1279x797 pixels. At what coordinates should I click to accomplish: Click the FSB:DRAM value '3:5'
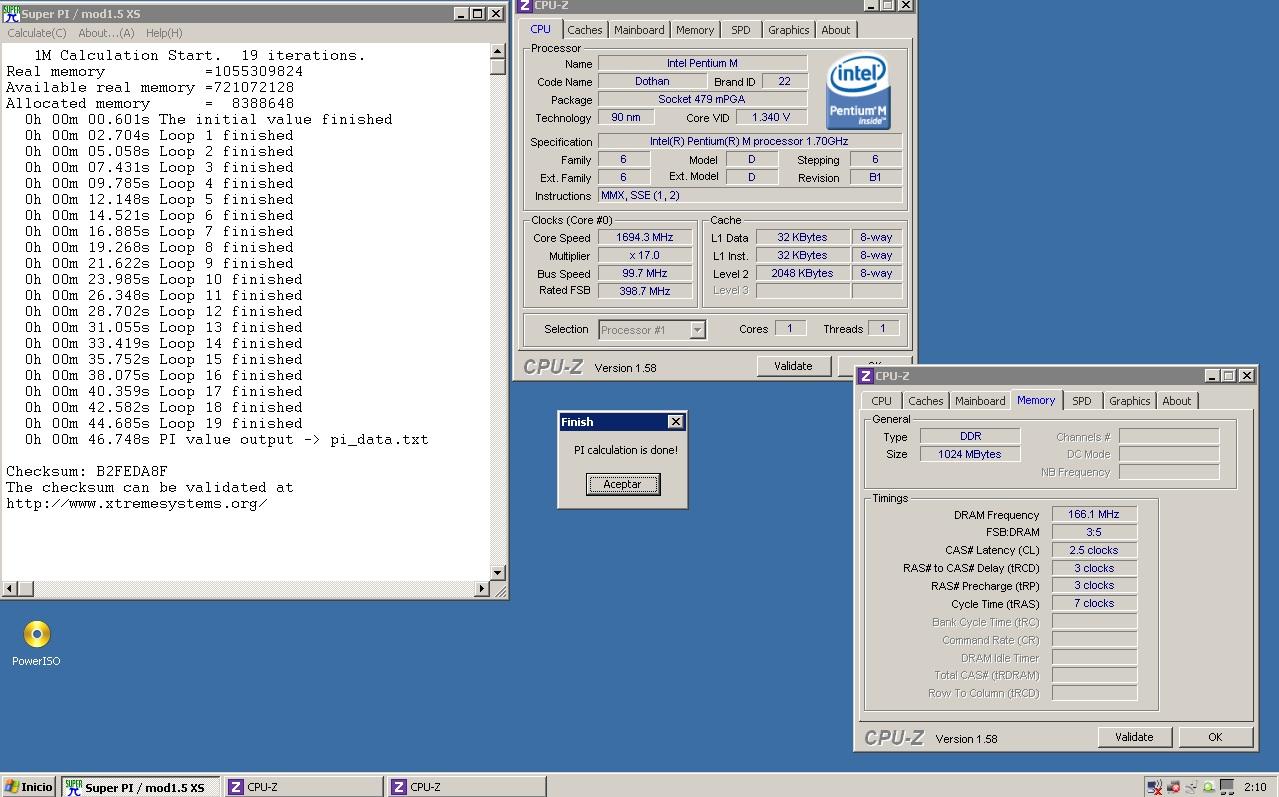1094,533
